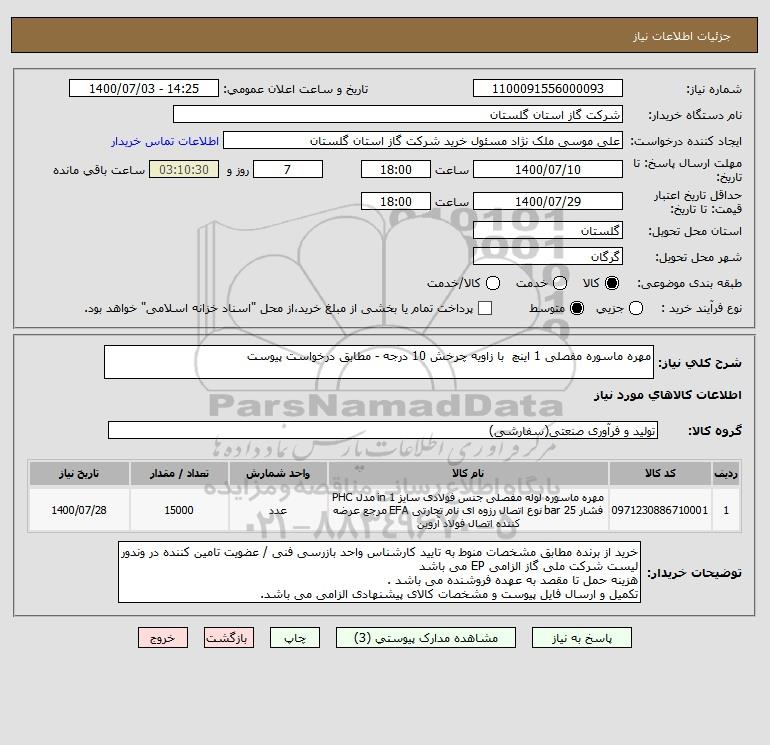Tick the اسناد خزانه اسلامی payment checkbox
Image resolution: width=770 pixels, height=745 pixels.
coord(485,308)
